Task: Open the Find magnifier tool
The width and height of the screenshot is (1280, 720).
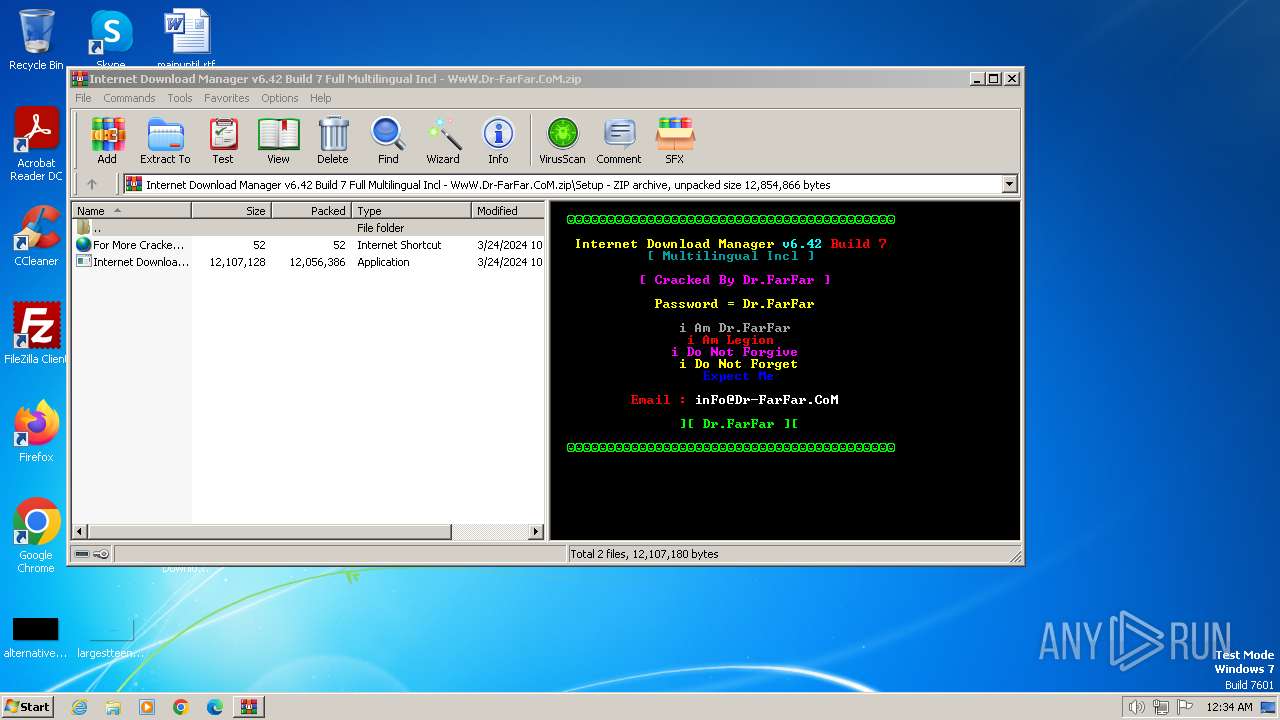Action: pos(388,141)
